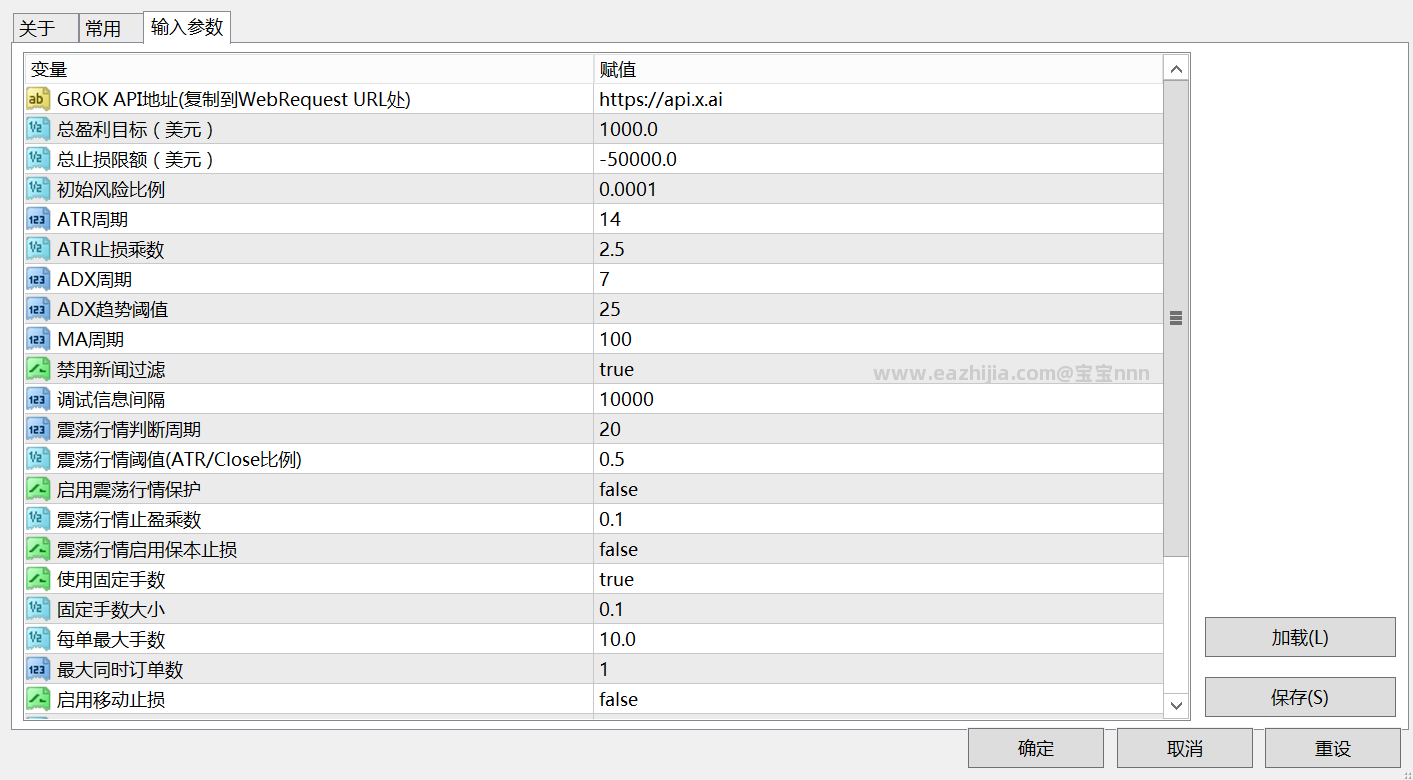Click the icon beside 震荡行情止盈乘数
The image size is (1413, 780).
(38, 519)
